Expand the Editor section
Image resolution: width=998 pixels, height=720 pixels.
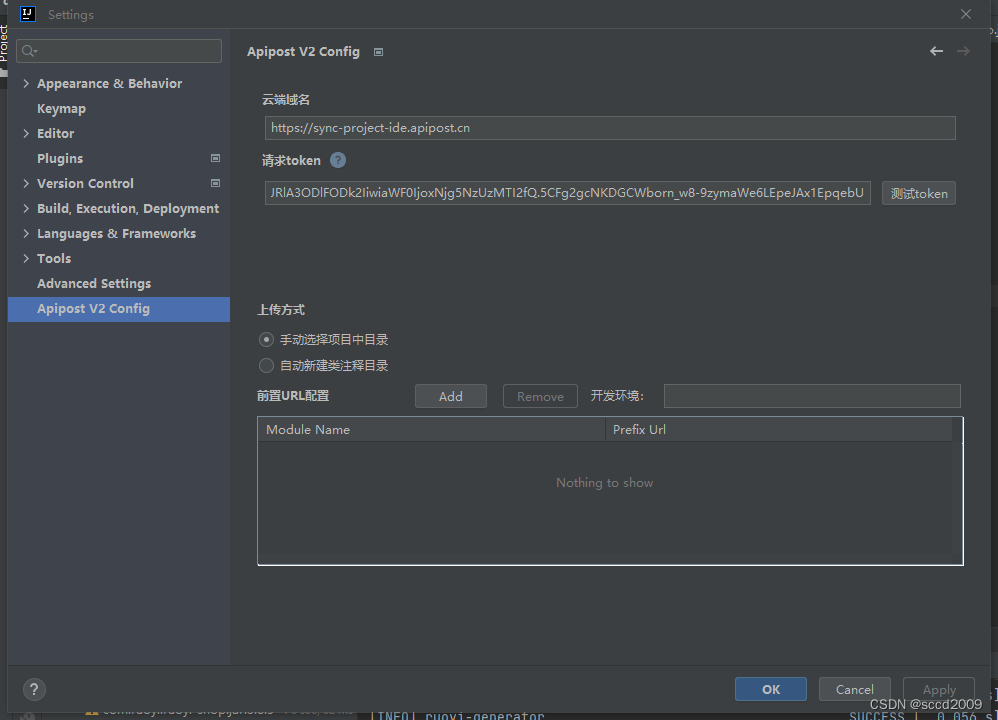coord(26,133)
